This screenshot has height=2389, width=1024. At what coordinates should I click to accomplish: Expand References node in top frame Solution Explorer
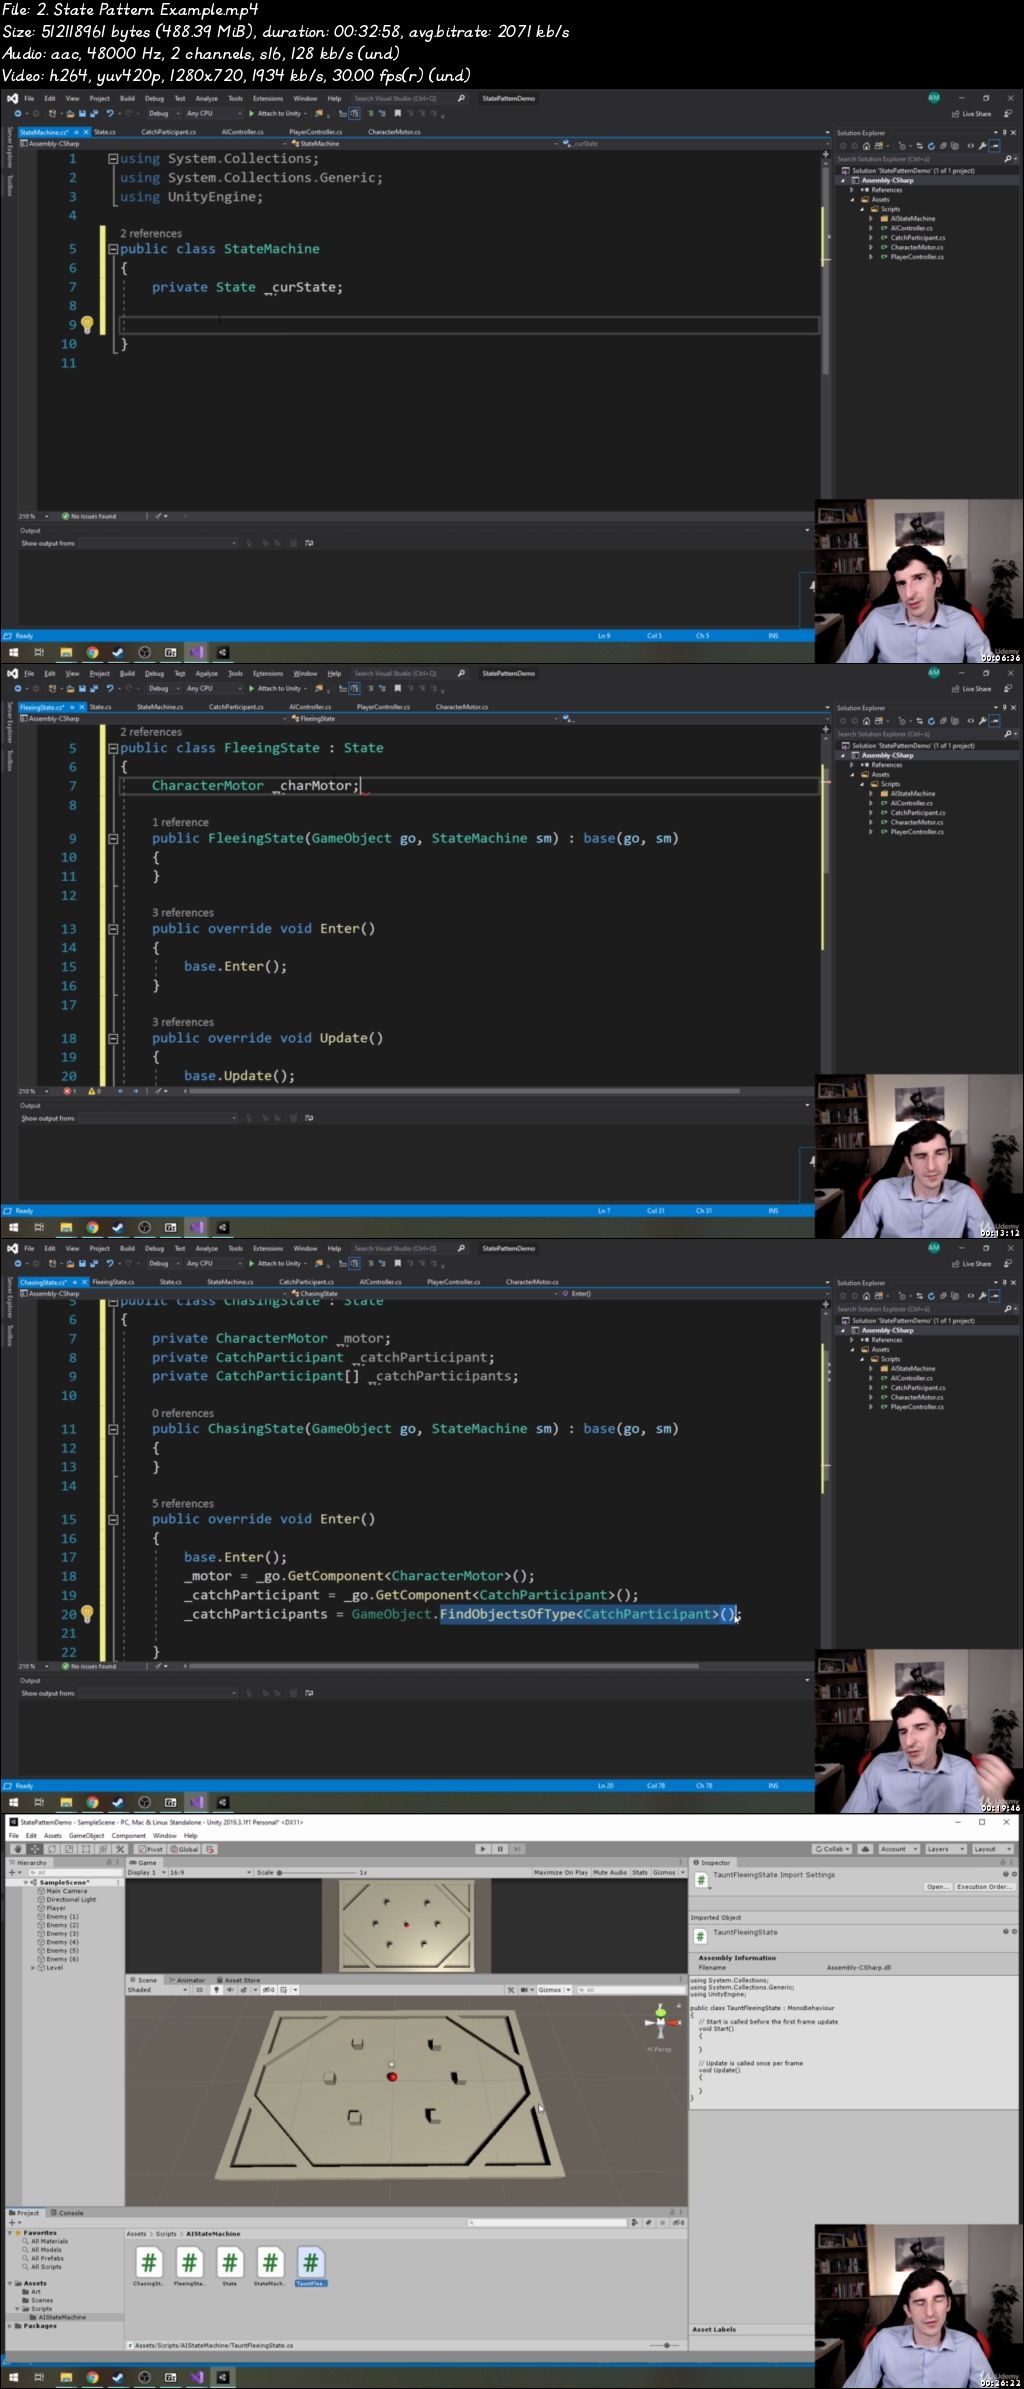pos(852,190)
